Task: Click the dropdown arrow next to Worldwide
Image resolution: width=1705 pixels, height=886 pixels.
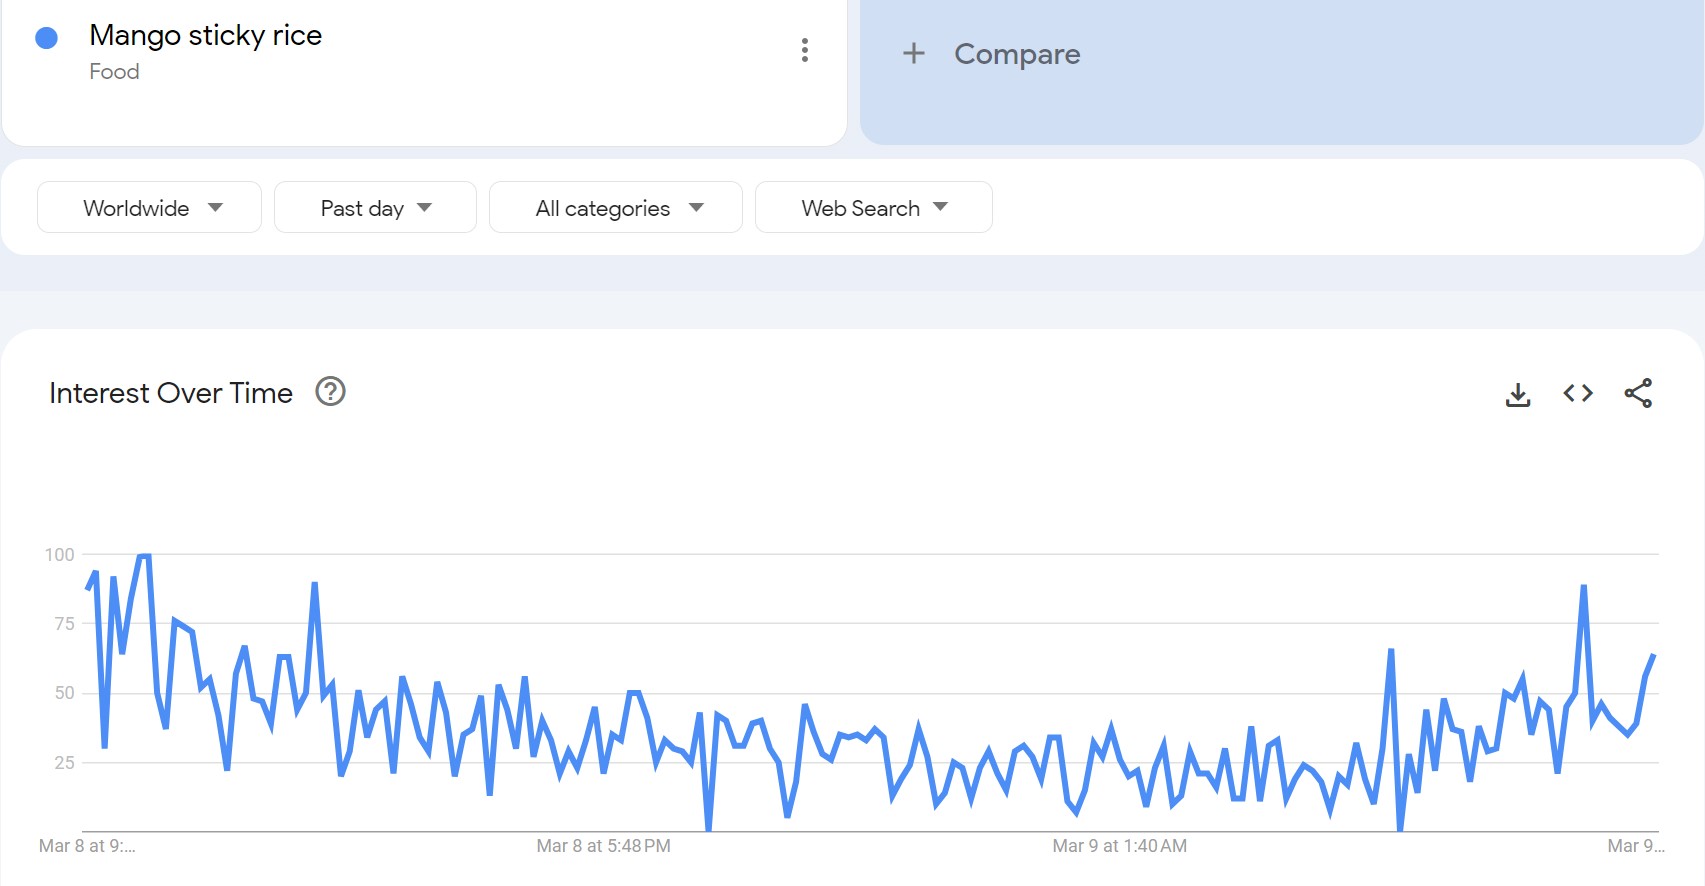Action: [215, 208]
